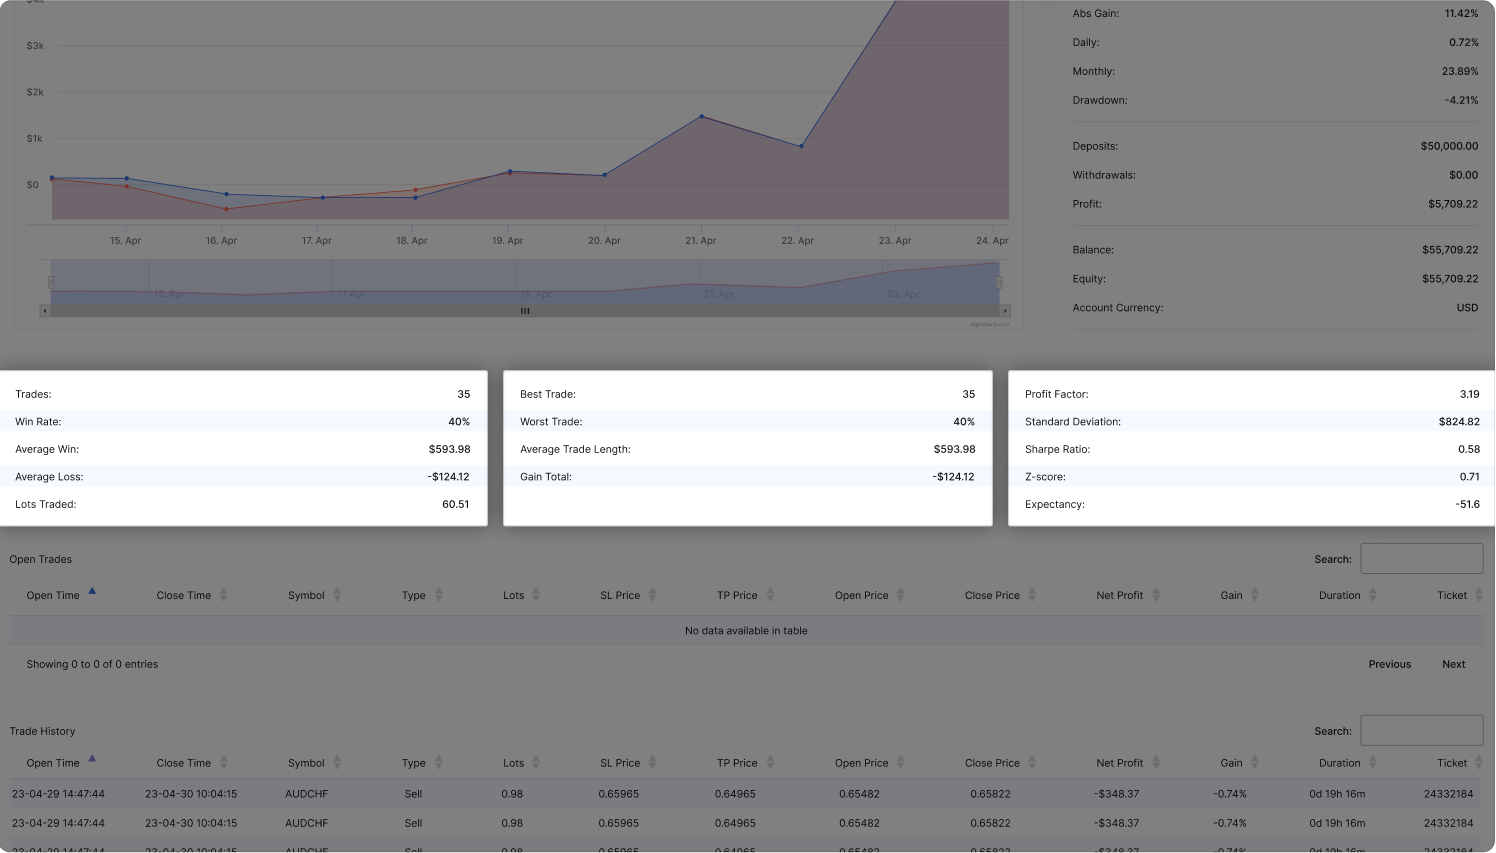Focus the Trade History search box

point(1421,731)
